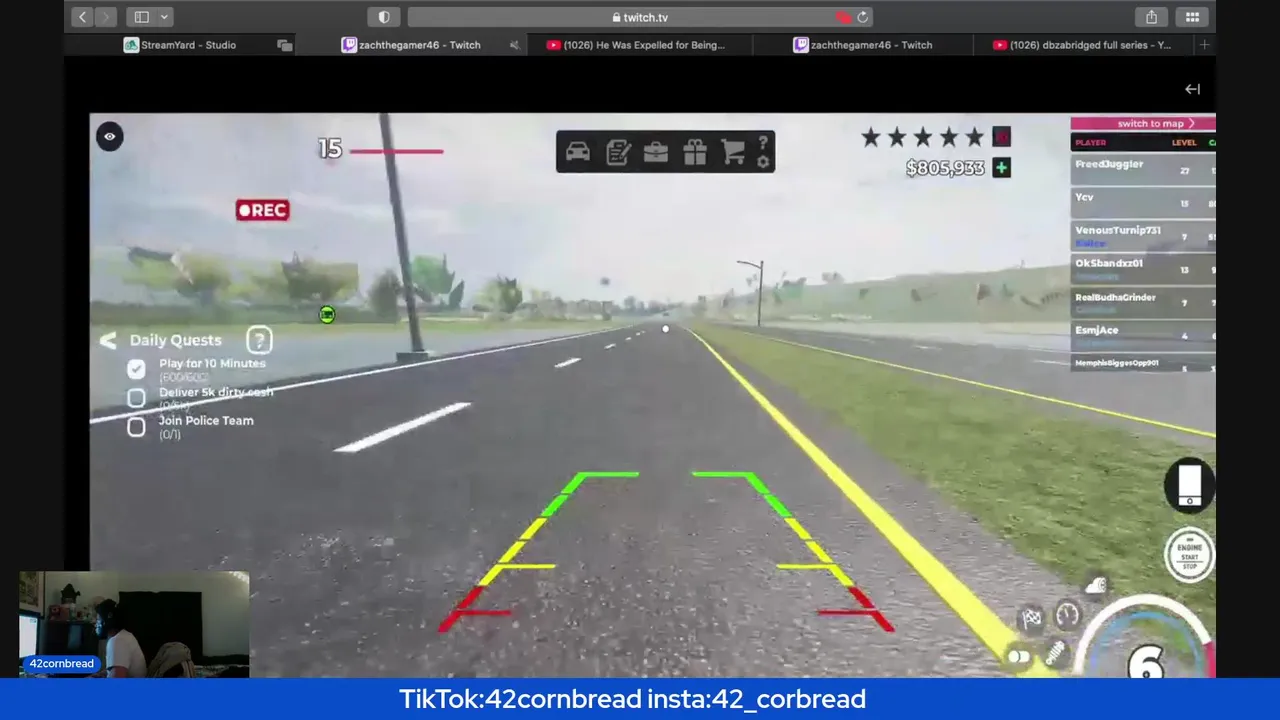1280x720 pixels.
Task: Click the checkered race flag icon
Action: point(1032,618)
